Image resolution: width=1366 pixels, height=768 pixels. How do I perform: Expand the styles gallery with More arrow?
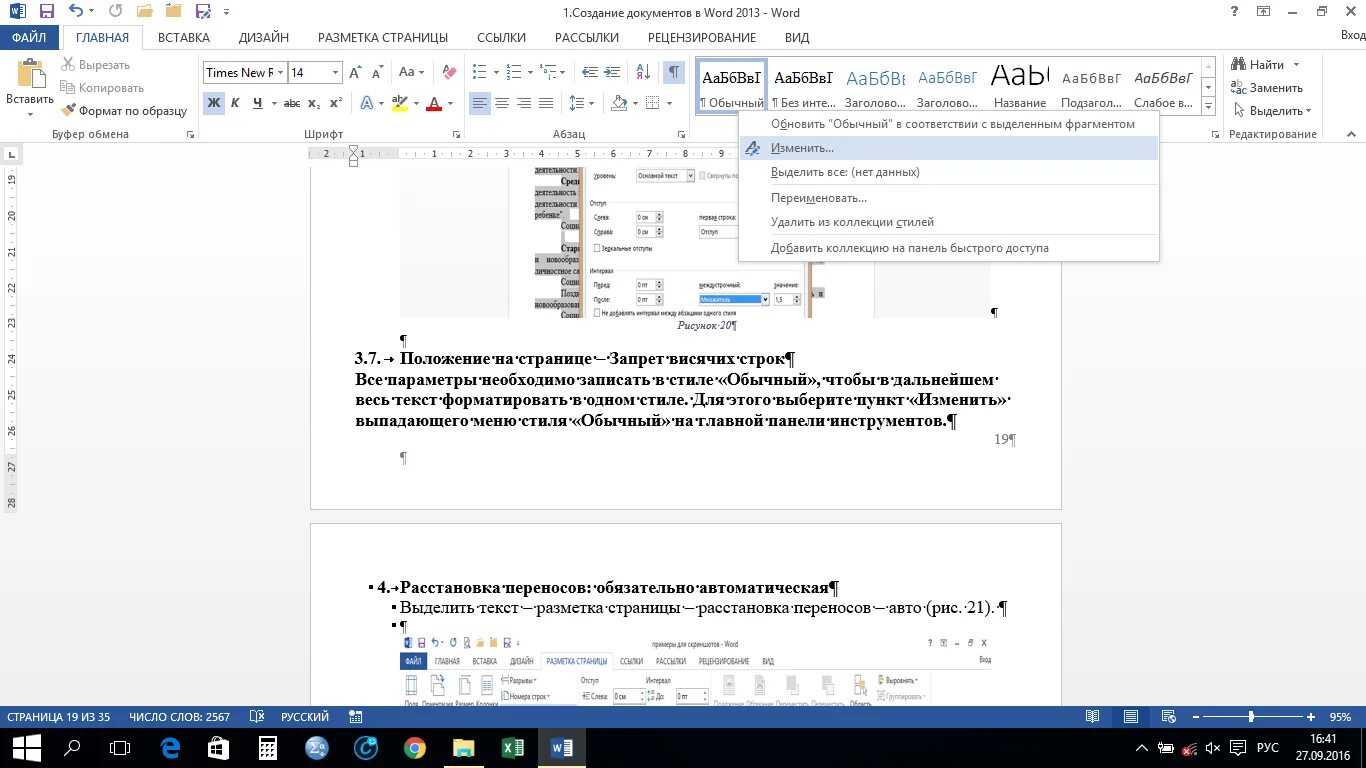click(x=1209, y=108)
